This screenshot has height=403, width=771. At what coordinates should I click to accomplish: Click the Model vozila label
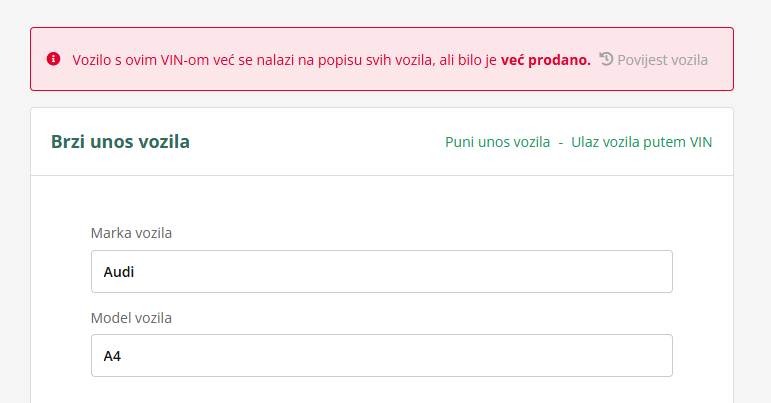[131, 318]
